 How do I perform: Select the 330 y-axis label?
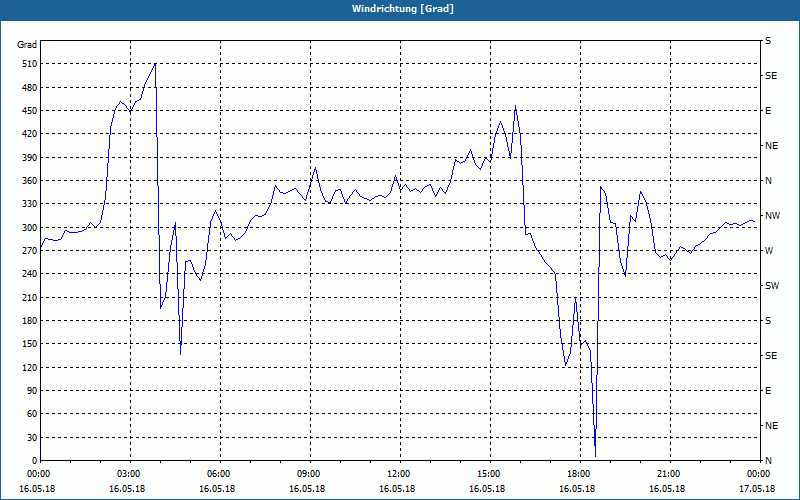(28, 204)
